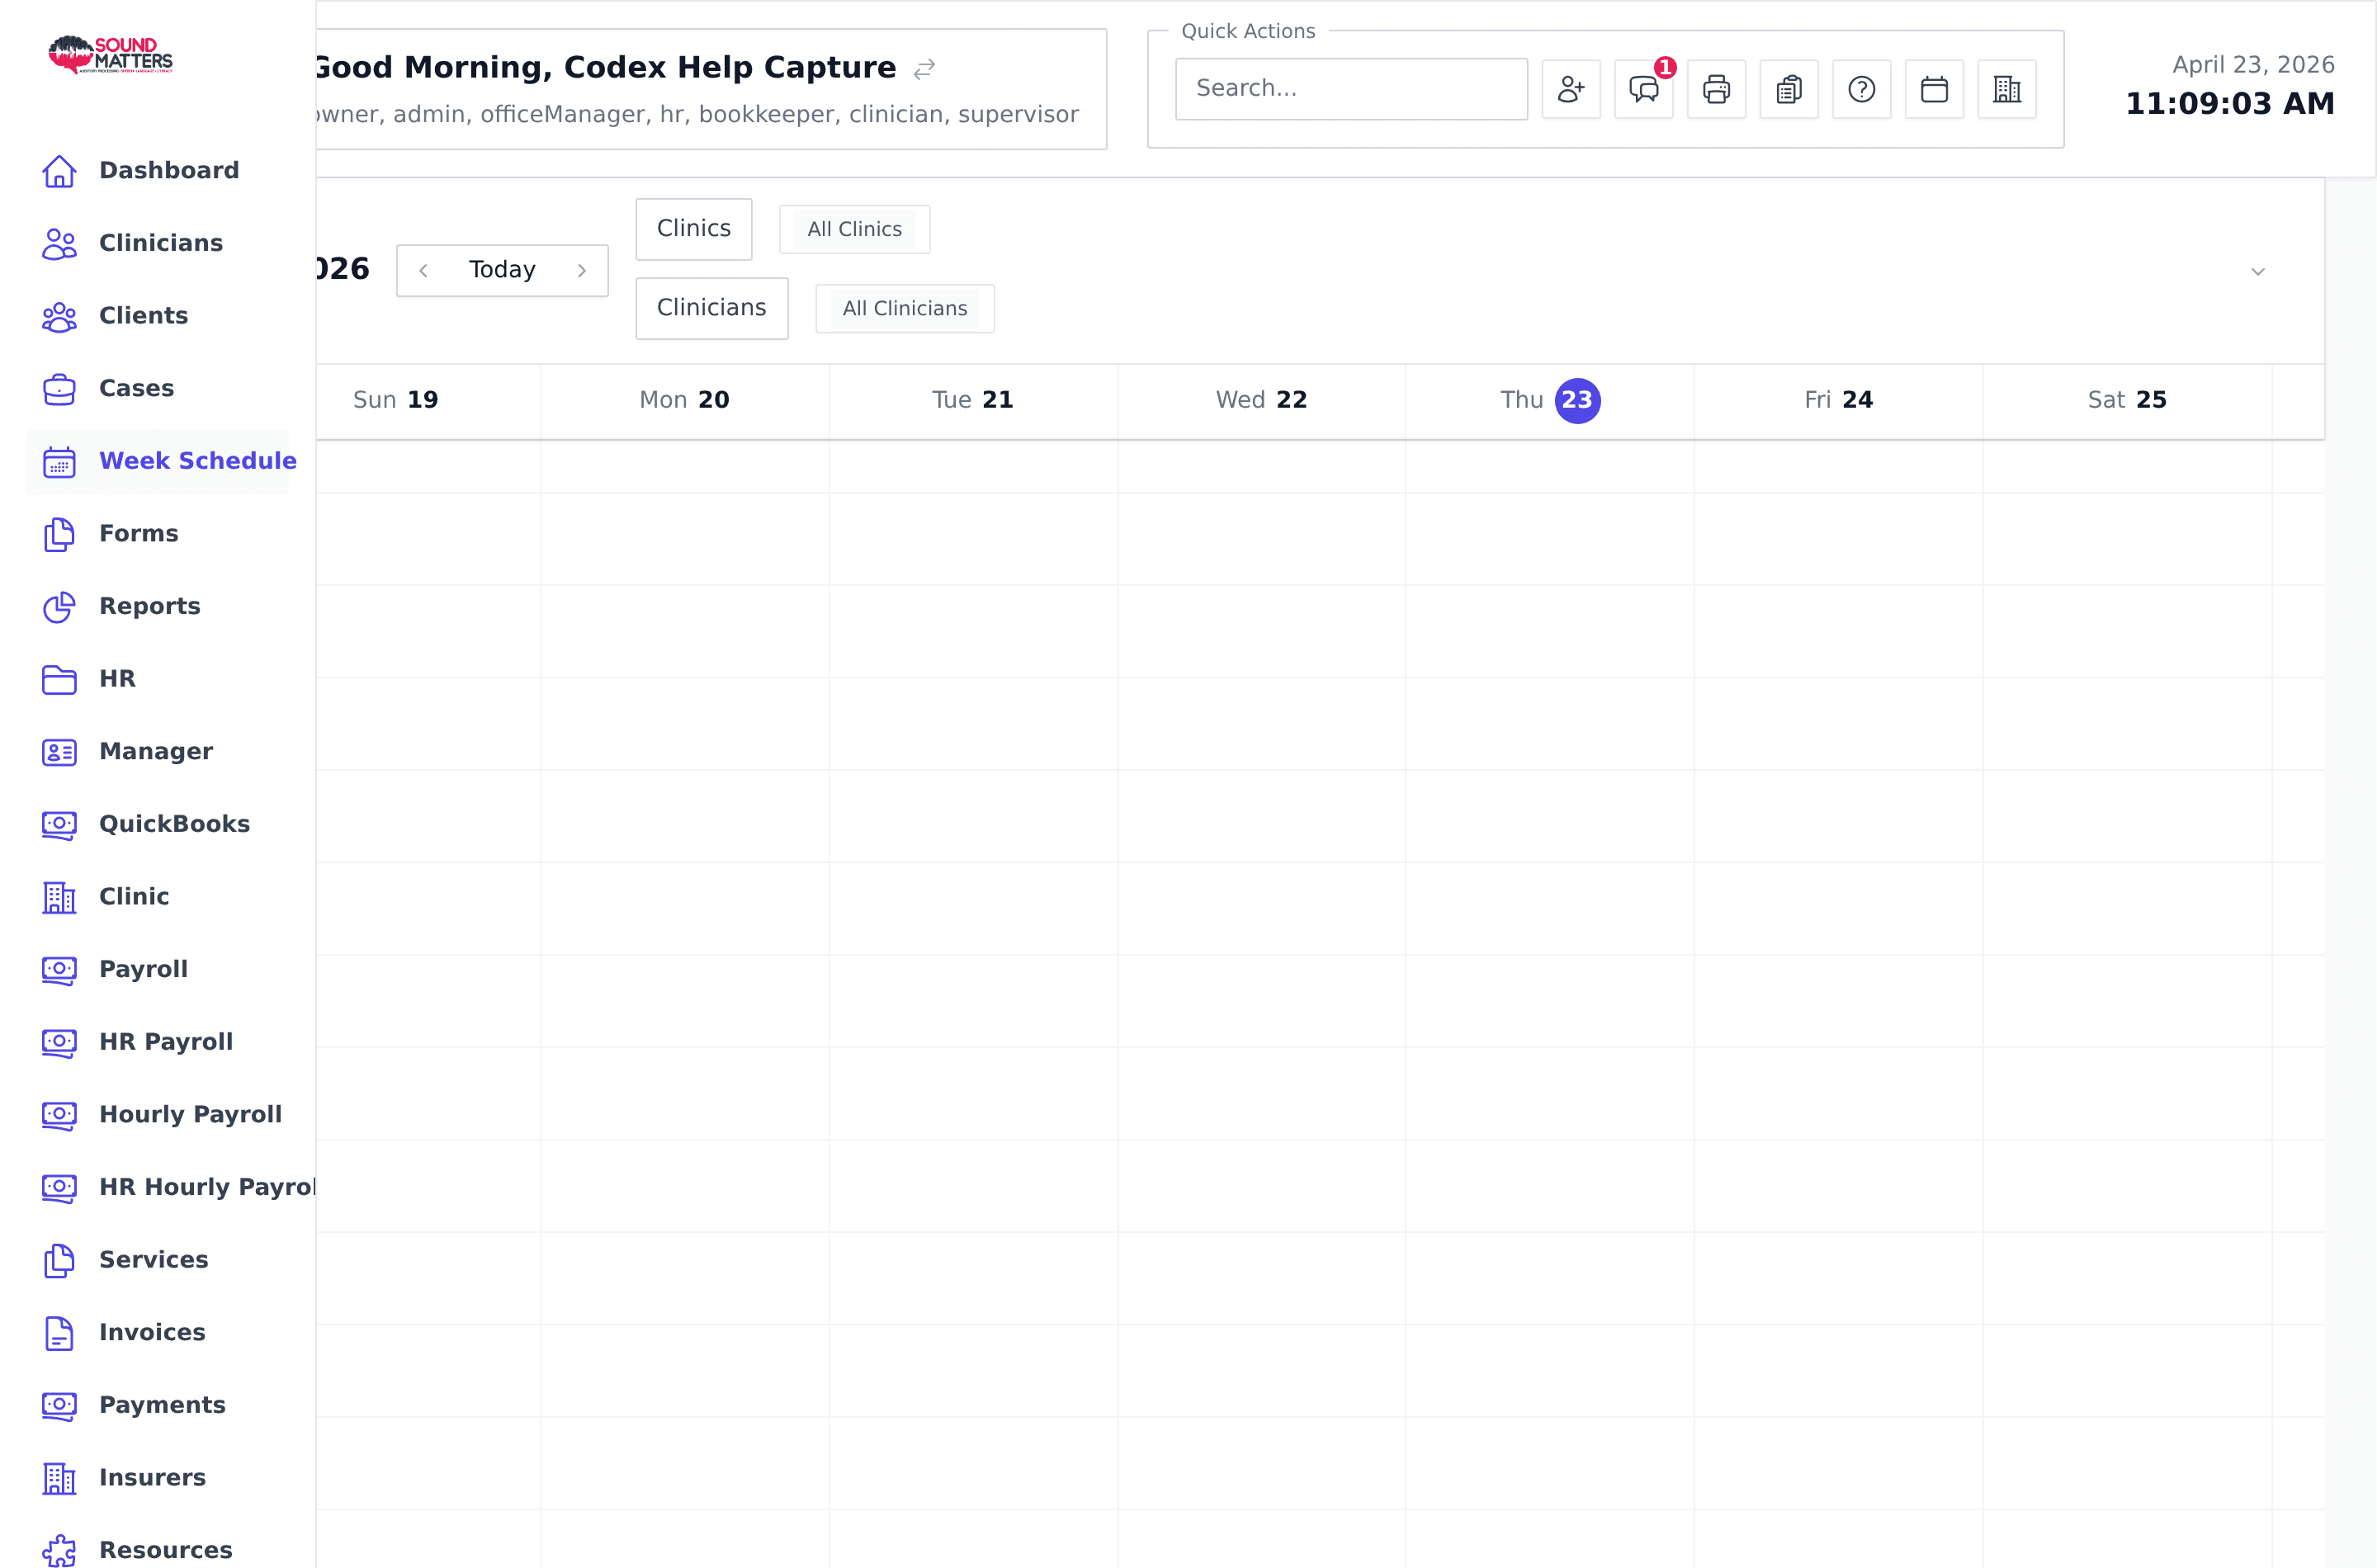Click the Week Schedule calendar icon
The image size is (2377, 1568).
click(x=59, y=462)
